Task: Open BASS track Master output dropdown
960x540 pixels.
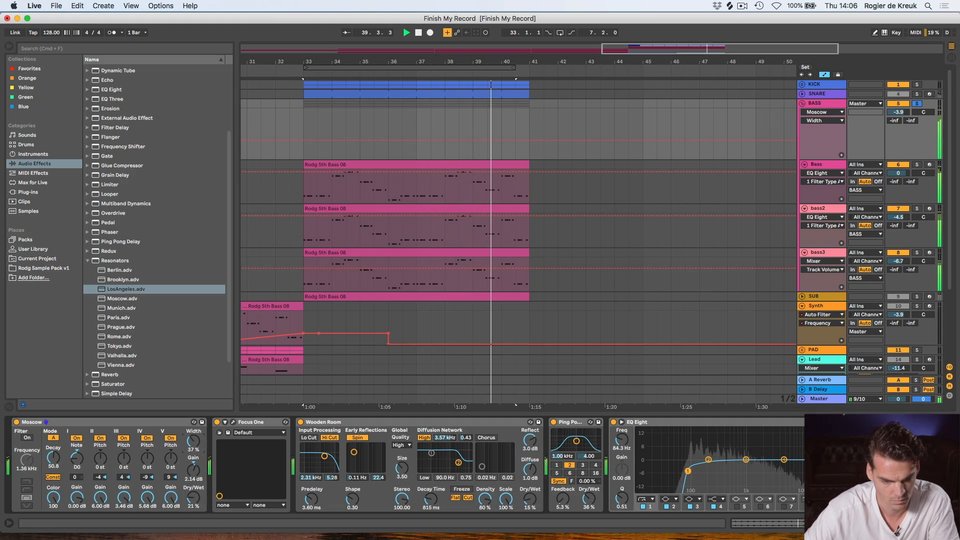Action: pos(865,103)
